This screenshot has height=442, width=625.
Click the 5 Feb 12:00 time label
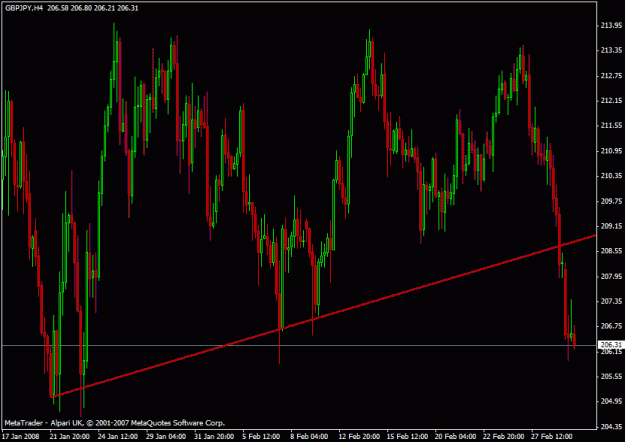pyautogui.click(x=261, y=436)
